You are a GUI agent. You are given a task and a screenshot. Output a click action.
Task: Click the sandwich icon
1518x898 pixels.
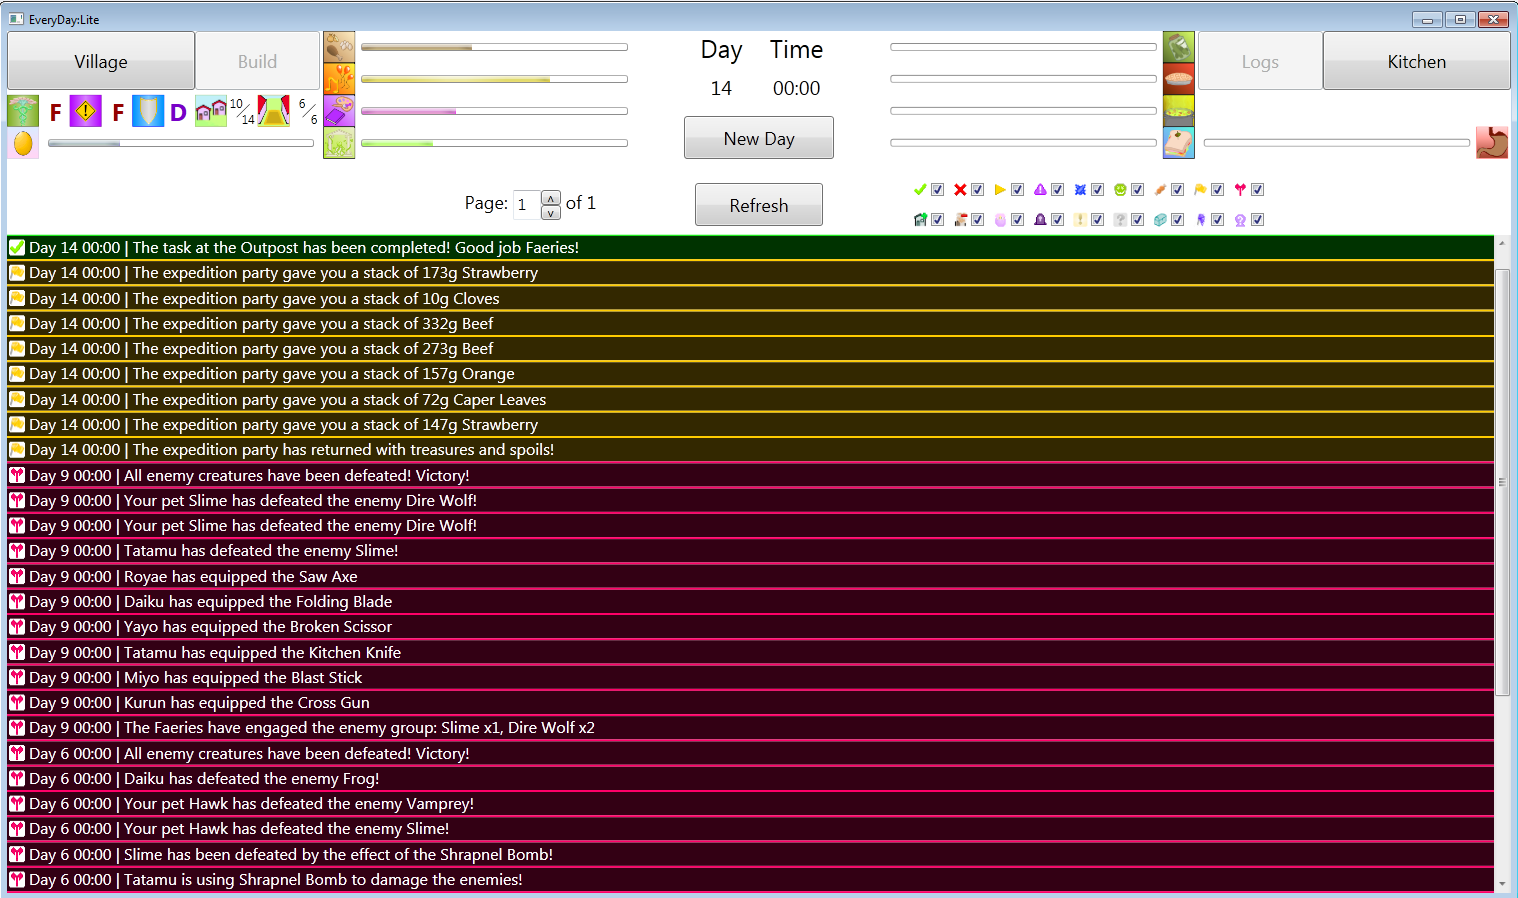(1179, 143)
